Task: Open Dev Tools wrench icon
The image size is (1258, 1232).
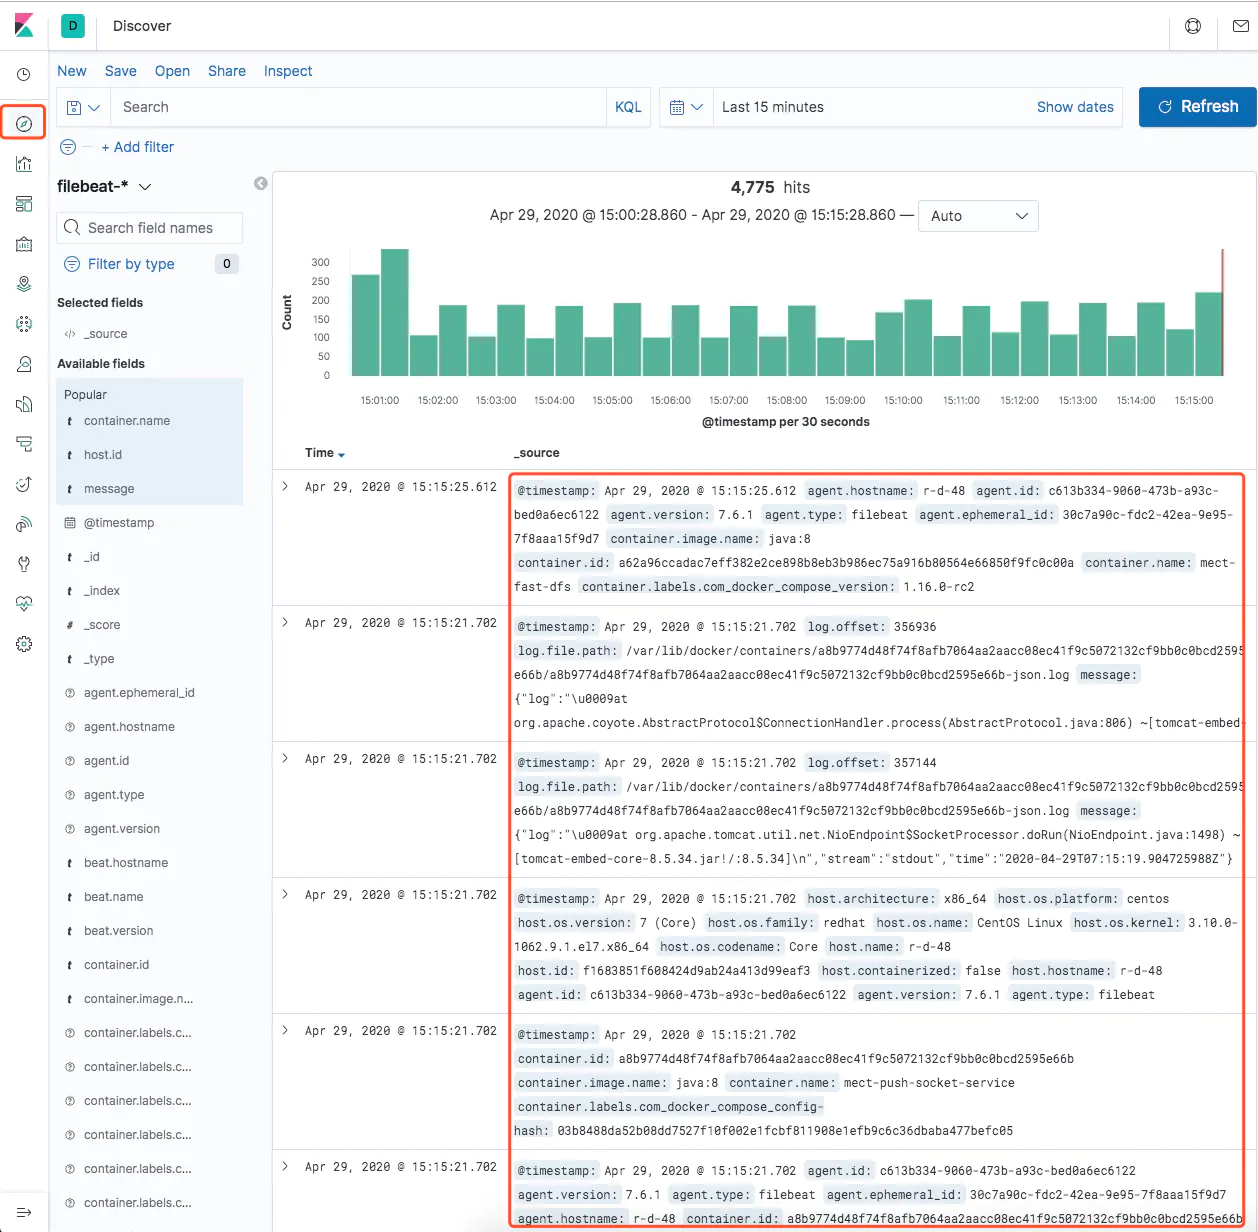Action: tap(24, 564)
